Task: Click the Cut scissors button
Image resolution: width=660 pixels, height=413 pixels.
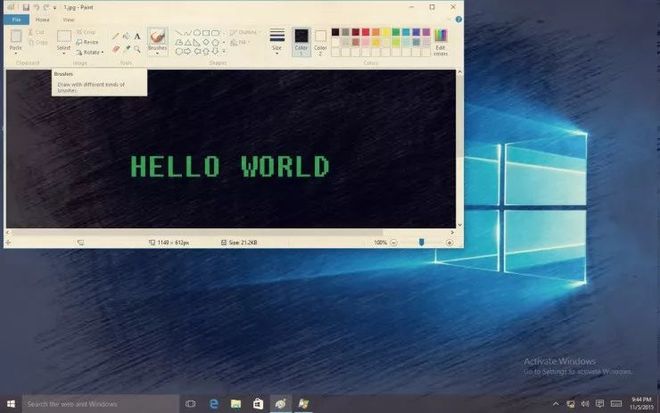Action: pyautogui.click(x=37, y=32)
